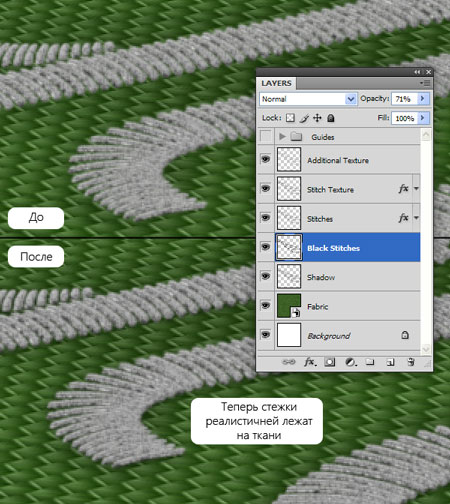Screen dimensions: 450x504
Task: Select layer named Stitch Texture
Action: click(330, 190)
